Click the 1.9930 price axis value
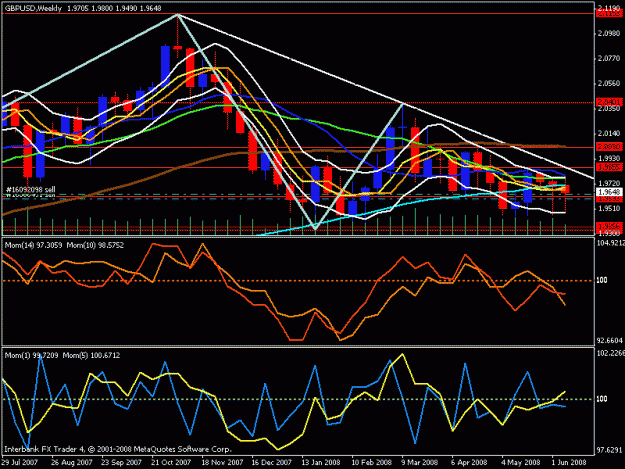Screen dimensions: 625x469 (x=609, y=159)
